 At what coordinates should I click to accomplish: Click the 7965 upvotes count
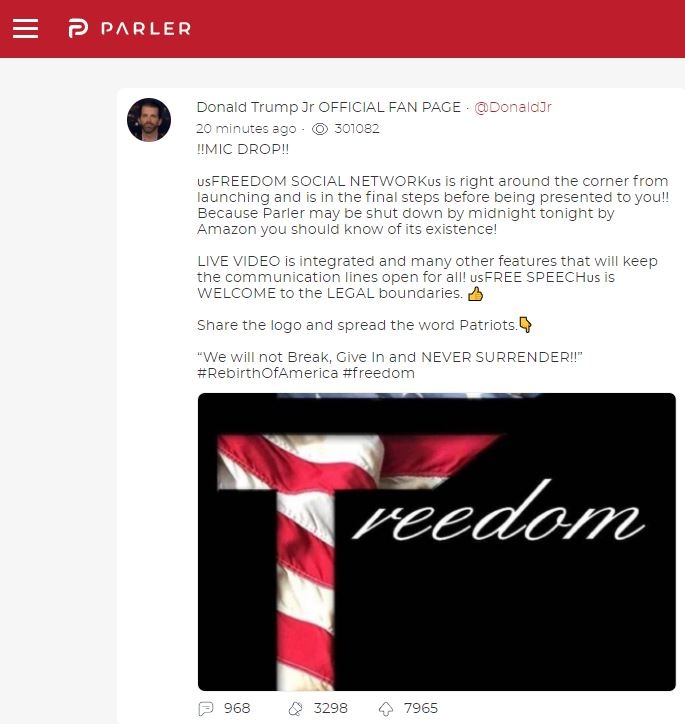point(421,708)
